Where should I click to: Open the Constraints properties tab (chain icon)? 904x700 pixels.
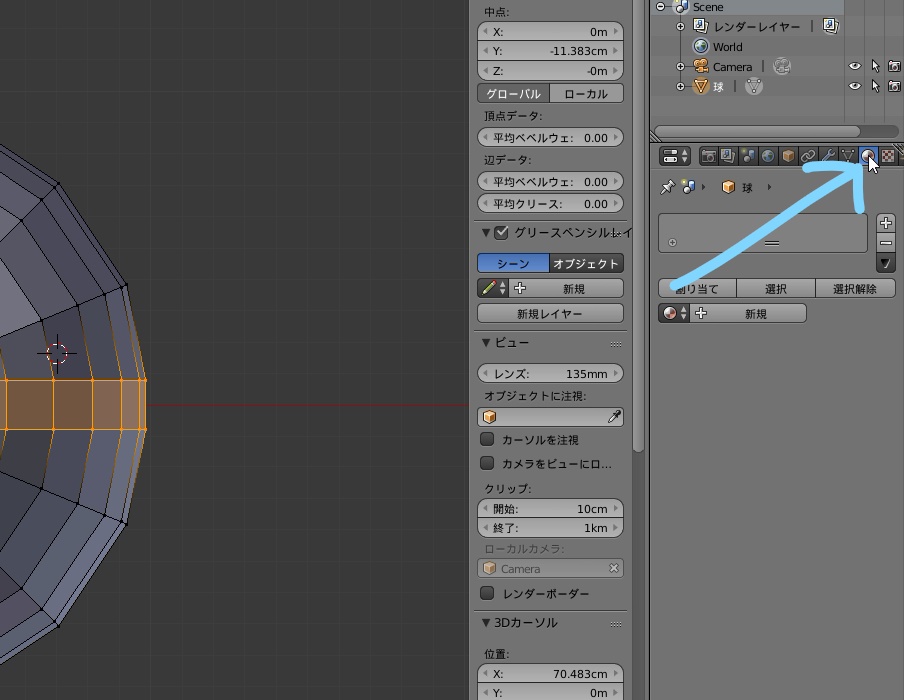tap(808, 156)
